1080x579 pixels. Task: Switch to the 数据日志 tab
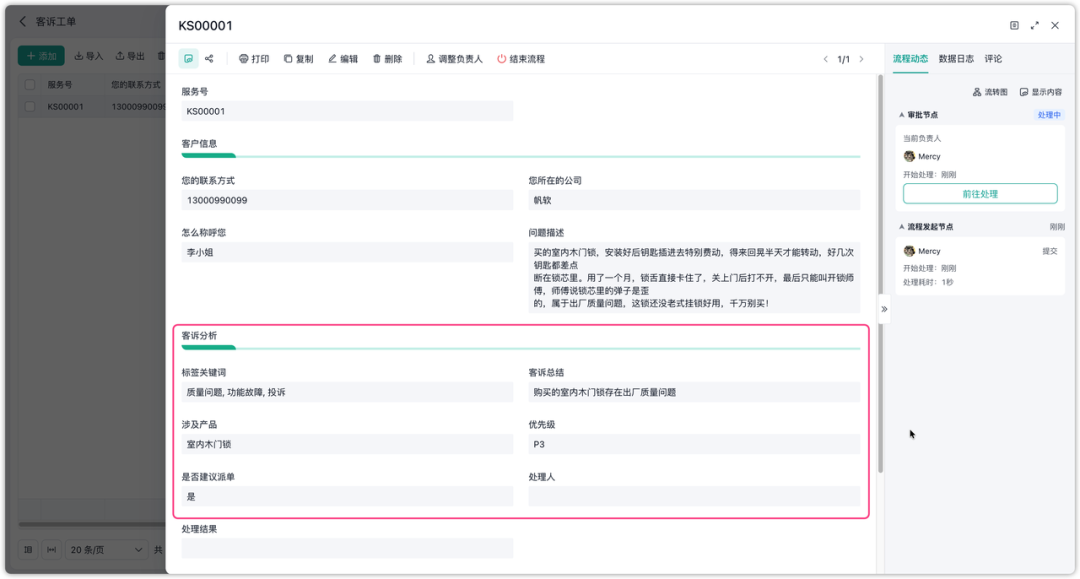[956, 59]
